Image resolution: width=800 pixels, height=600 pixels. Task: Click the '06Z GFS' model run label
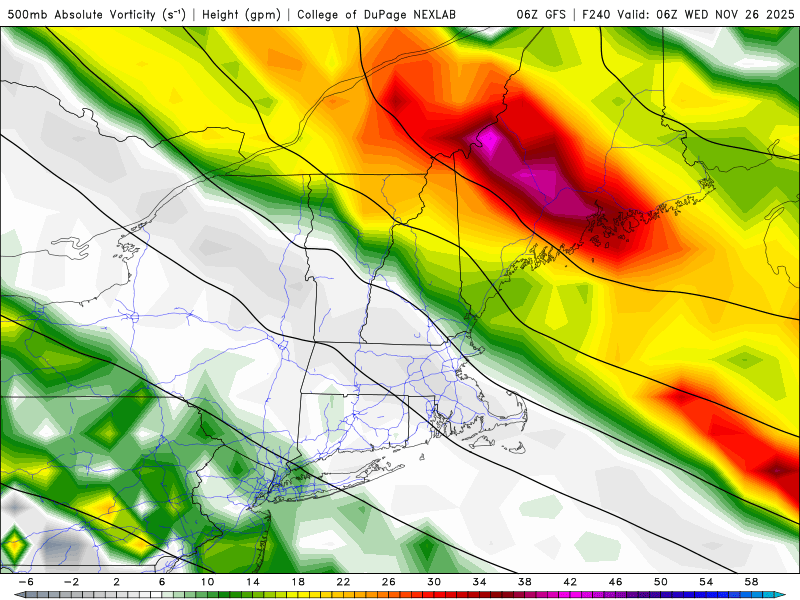pos(541,15)
